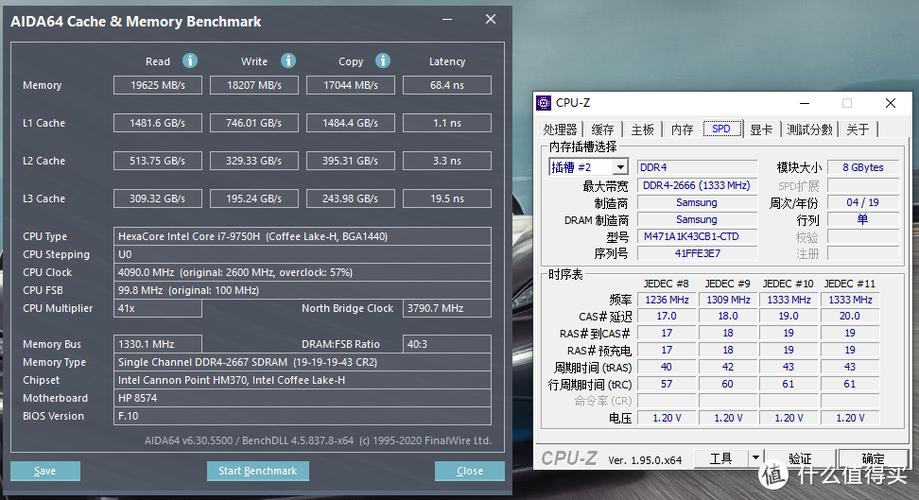Click the Write info icon in AIDA64
Image resolution: width=919 pixels, height=500 pixels.
[288, 60]
